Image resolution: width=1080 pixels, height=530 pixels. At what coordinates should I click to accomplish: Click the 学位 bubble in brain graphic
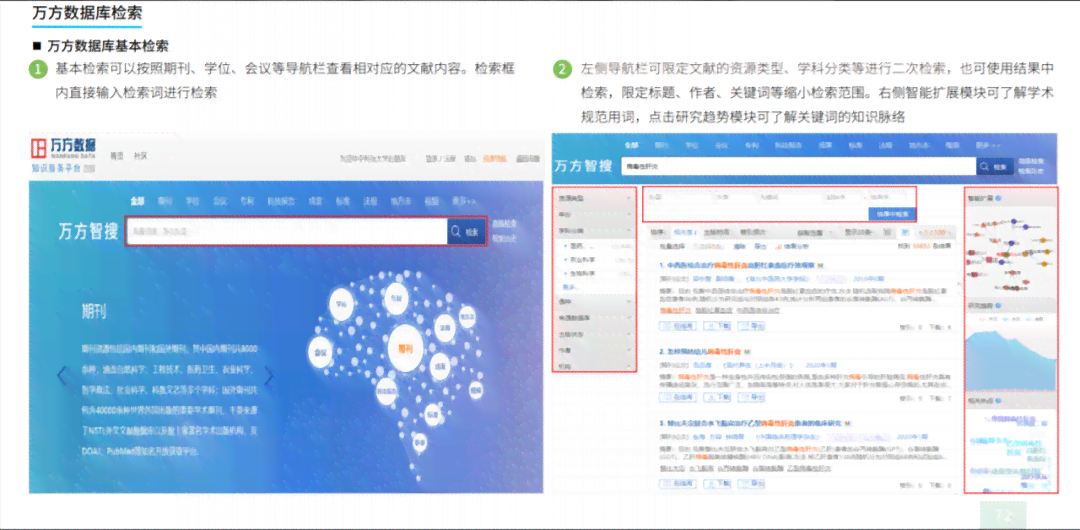pos(342,305)
